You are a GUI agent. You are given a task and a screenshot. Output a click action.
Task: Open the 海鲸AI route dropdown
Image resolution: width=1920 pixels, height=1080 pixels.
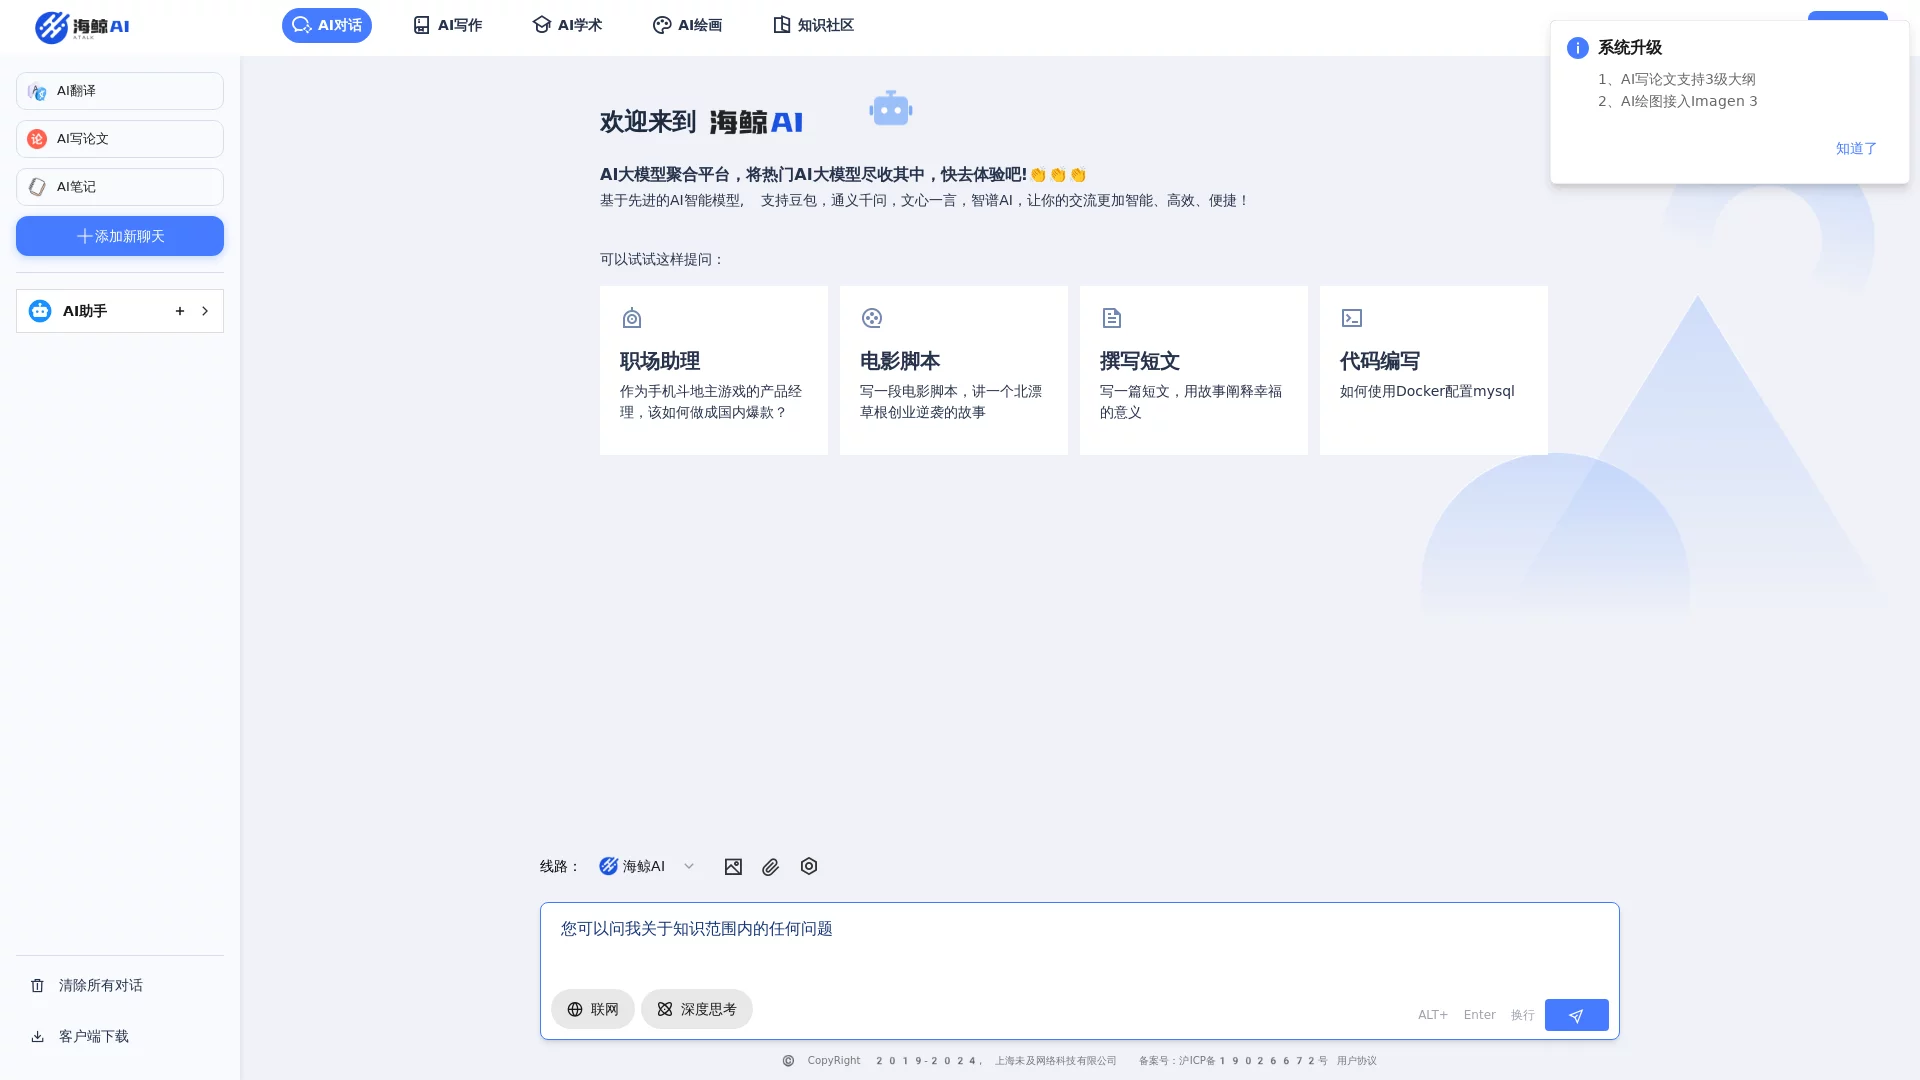pos(646,866)
